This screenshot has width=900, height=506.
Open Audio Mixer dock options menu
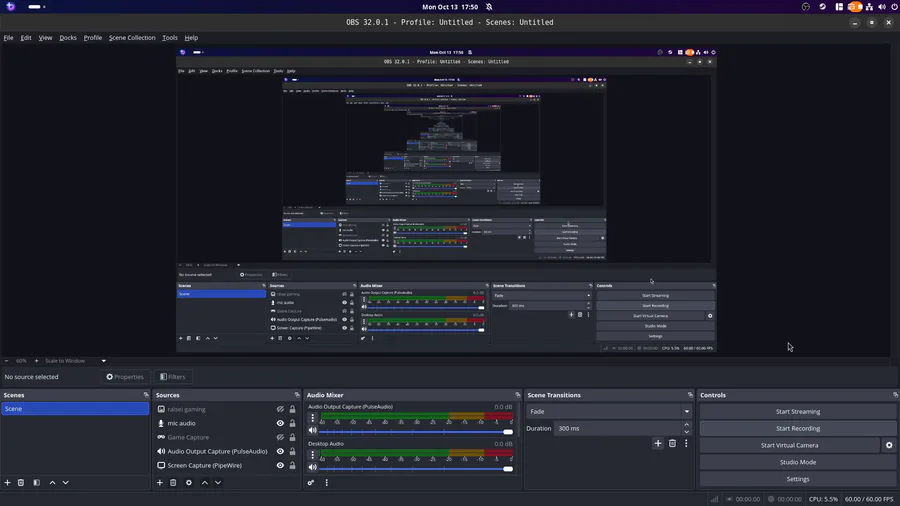pyautogui.click(x=327, y=482)
